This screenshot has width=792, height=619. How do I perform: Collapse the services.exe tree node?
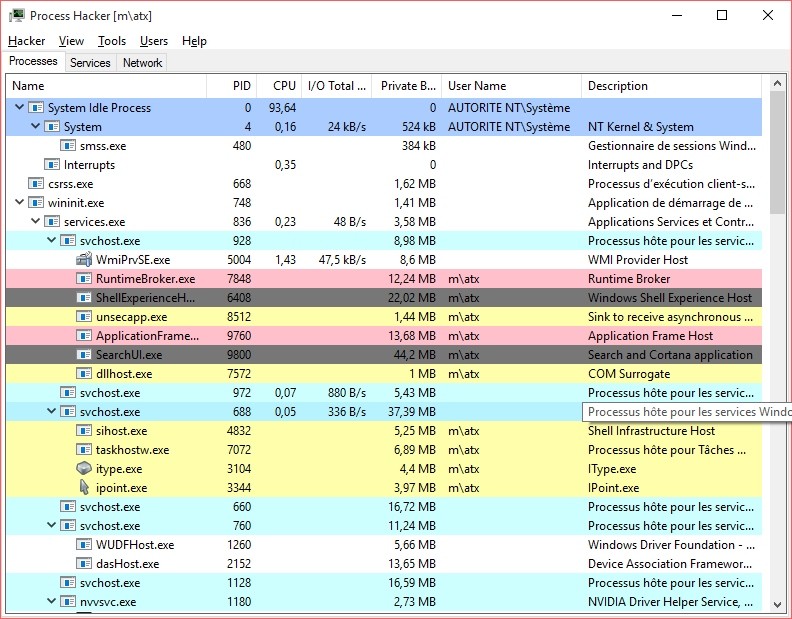(x=35, y=221)
